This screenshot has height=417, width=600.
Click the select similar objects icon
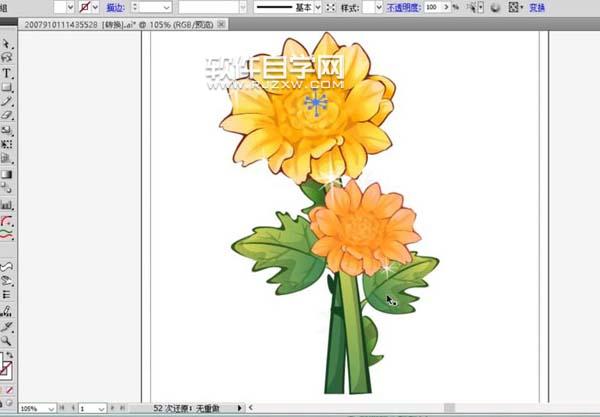(471, 7)
